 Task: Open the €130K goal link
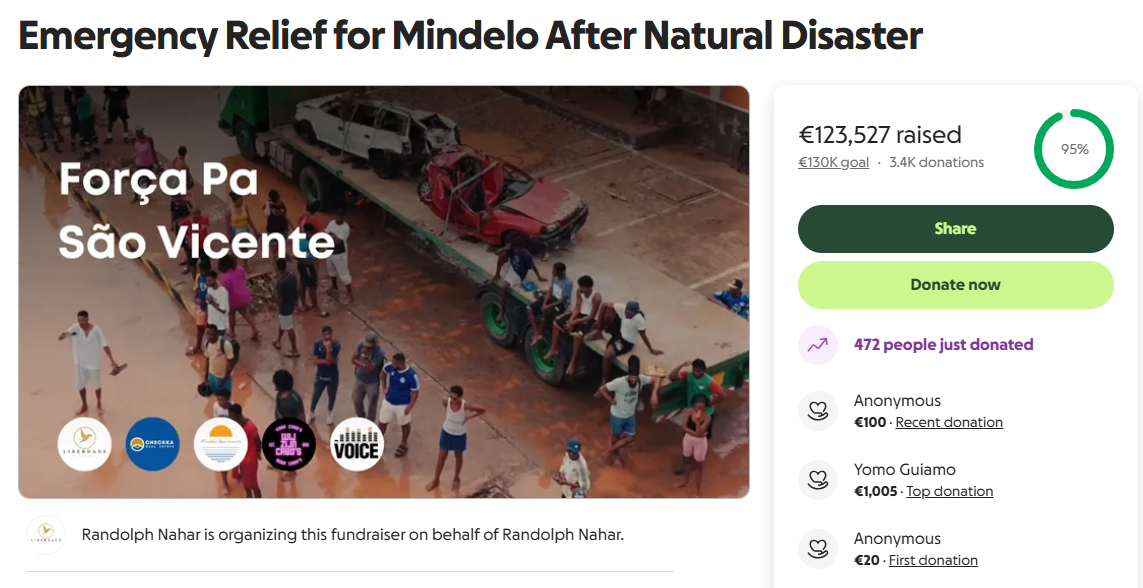833,162
